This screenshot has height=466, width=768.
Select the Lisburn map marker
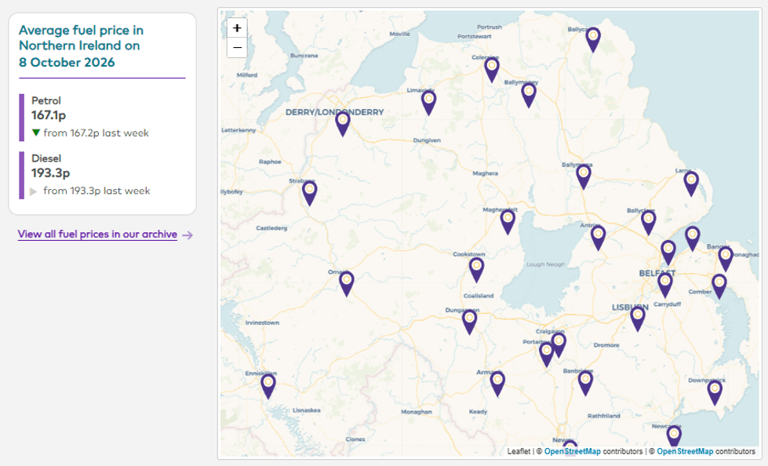[x=637, y=319]
